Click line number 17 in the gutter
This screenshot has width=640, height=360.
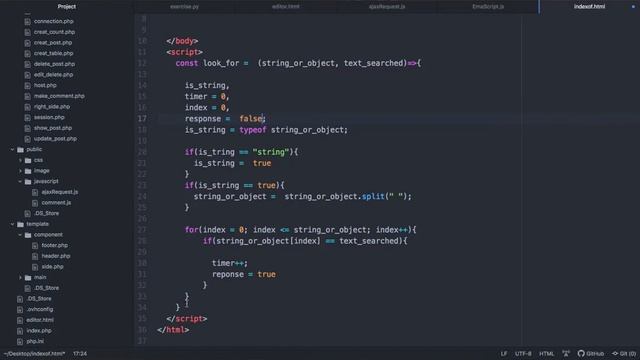(x=142, y=119)
